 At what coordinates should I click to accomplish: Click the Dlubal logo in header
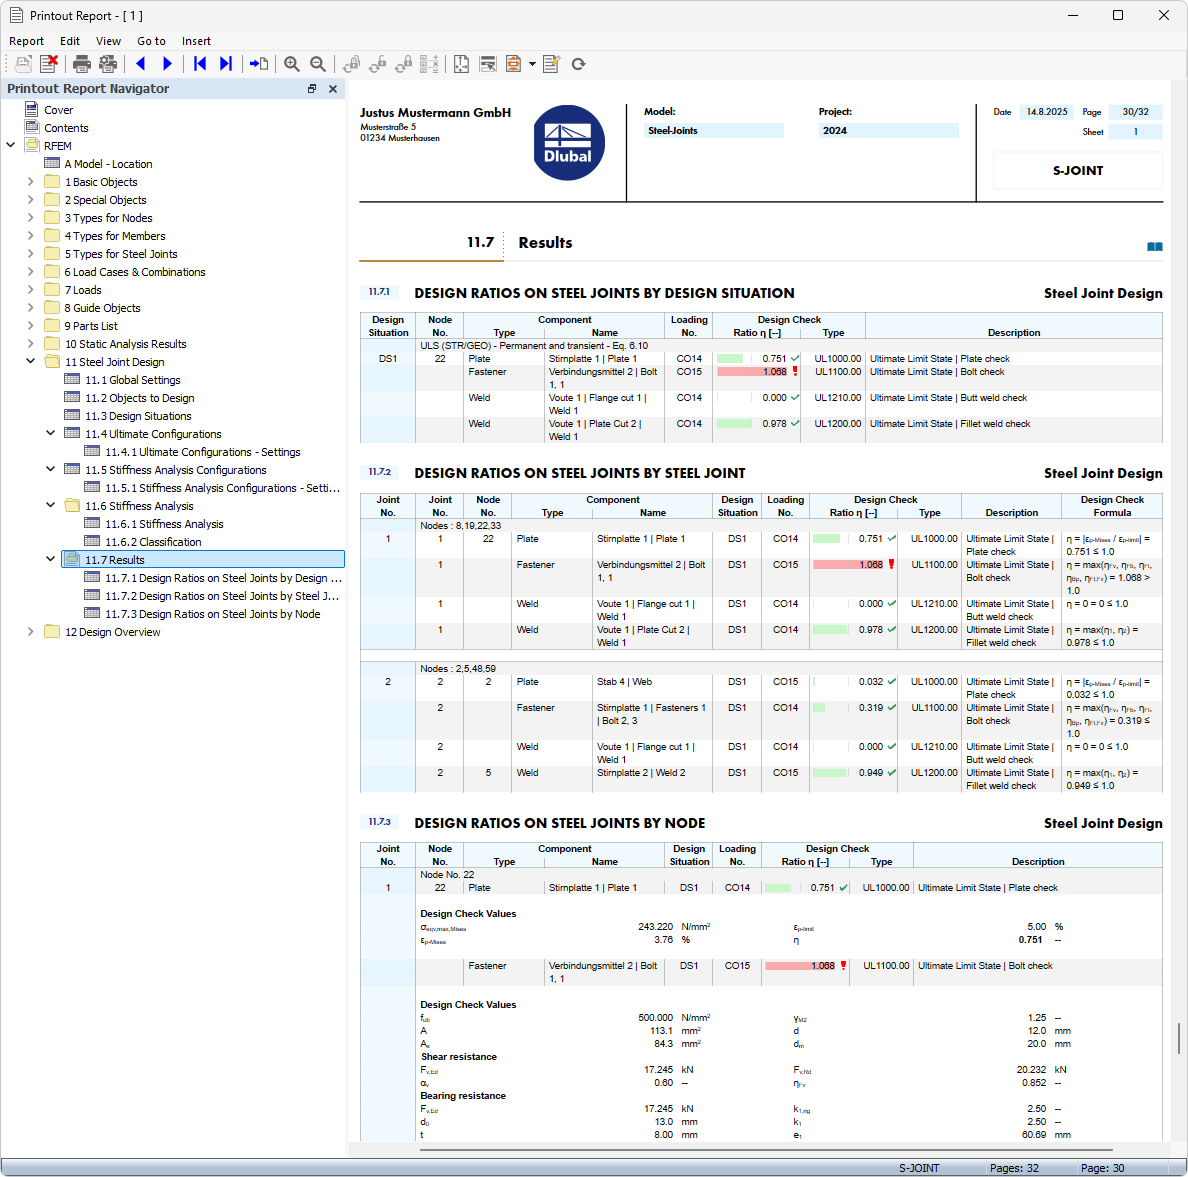tap(568, 142)
